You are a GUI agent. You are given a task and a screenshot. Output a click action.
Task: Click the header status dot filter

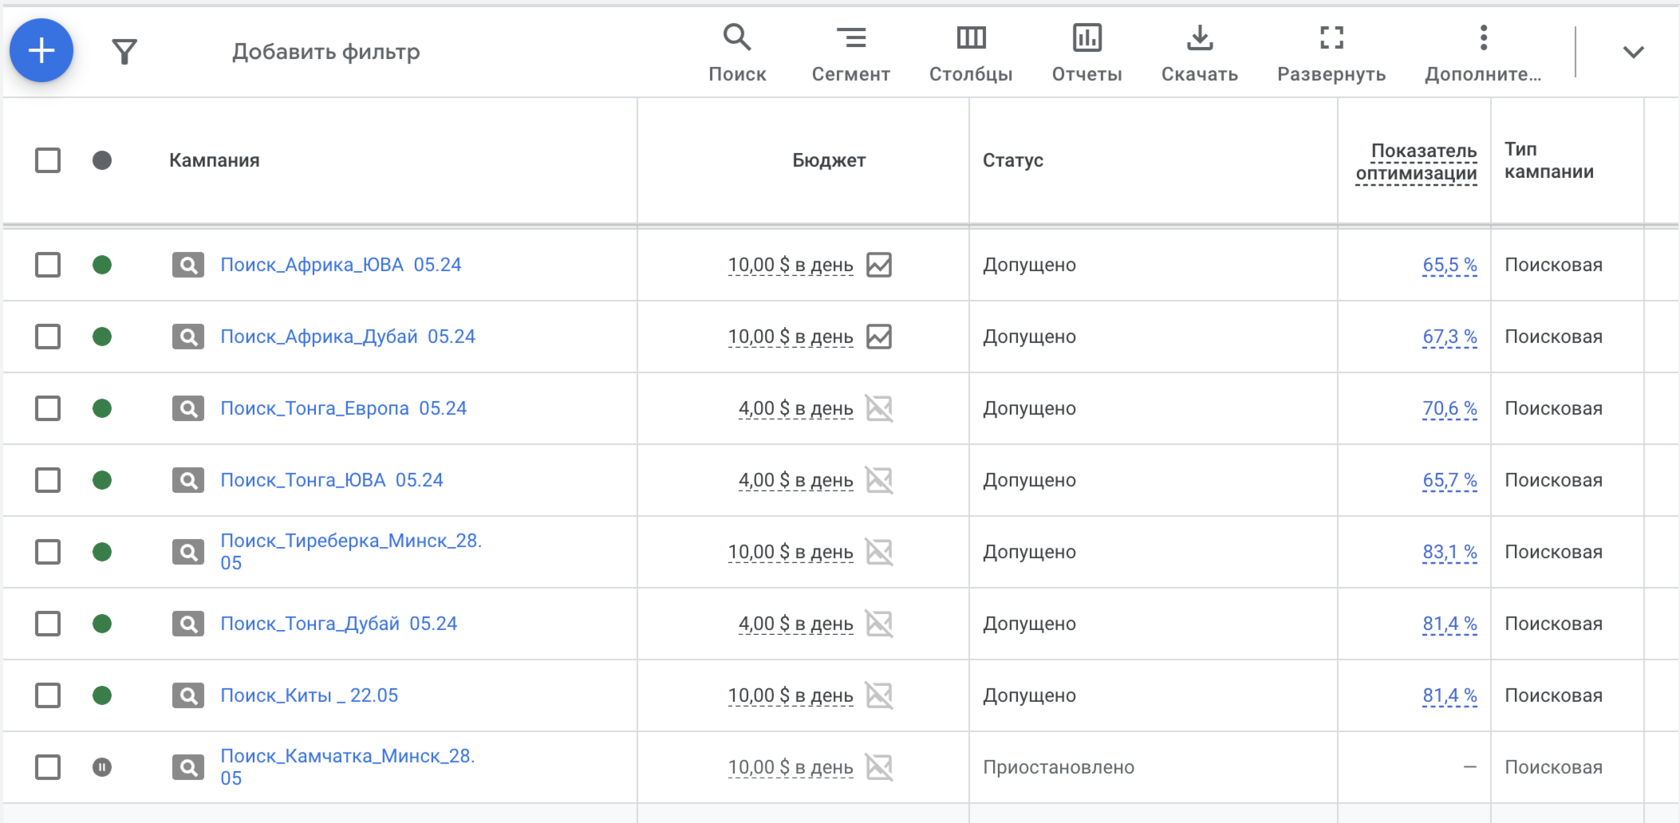tap(102, 160)
